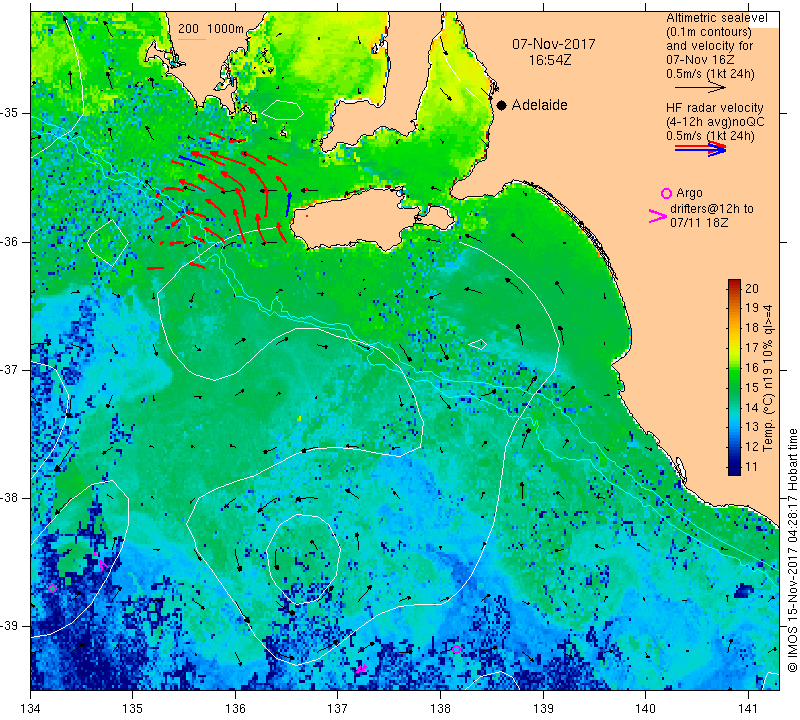The width and height of the screenshot is (800, 720).
Task: Click the latitude label -35
Action: point(12,112)
